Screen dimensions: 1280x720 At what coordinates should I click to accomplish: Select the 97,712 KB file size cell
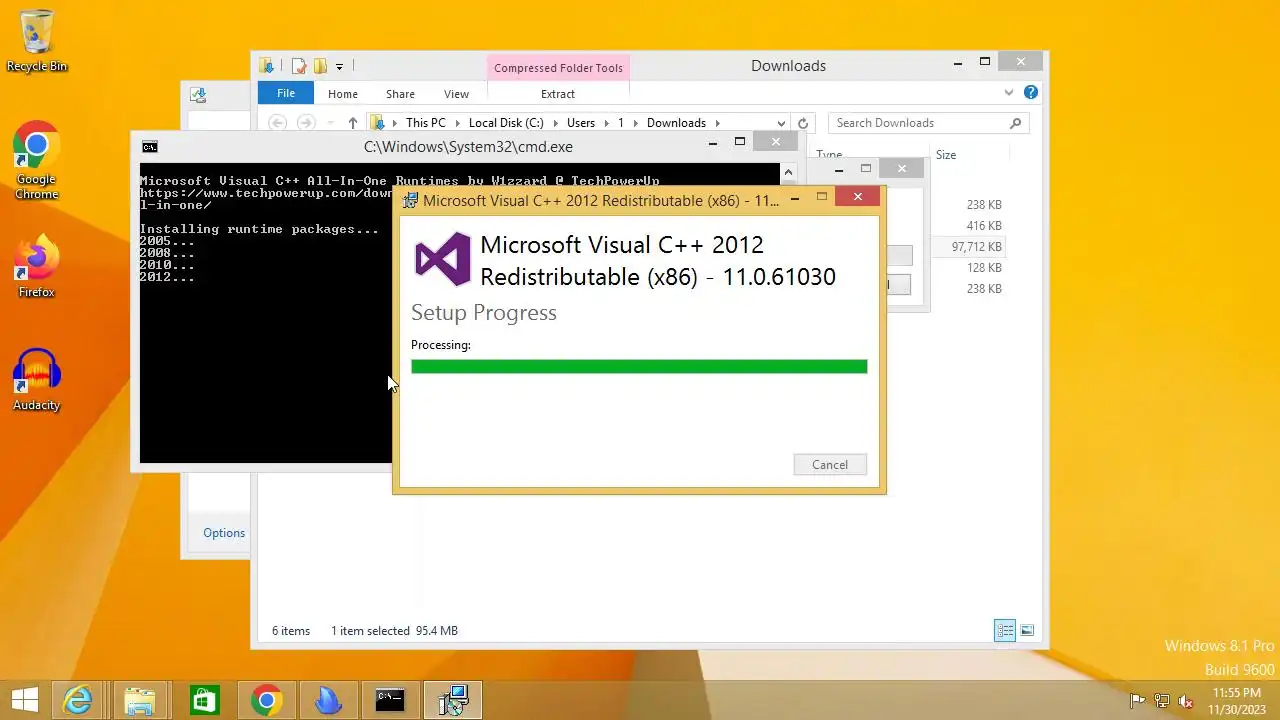(976, 247)
